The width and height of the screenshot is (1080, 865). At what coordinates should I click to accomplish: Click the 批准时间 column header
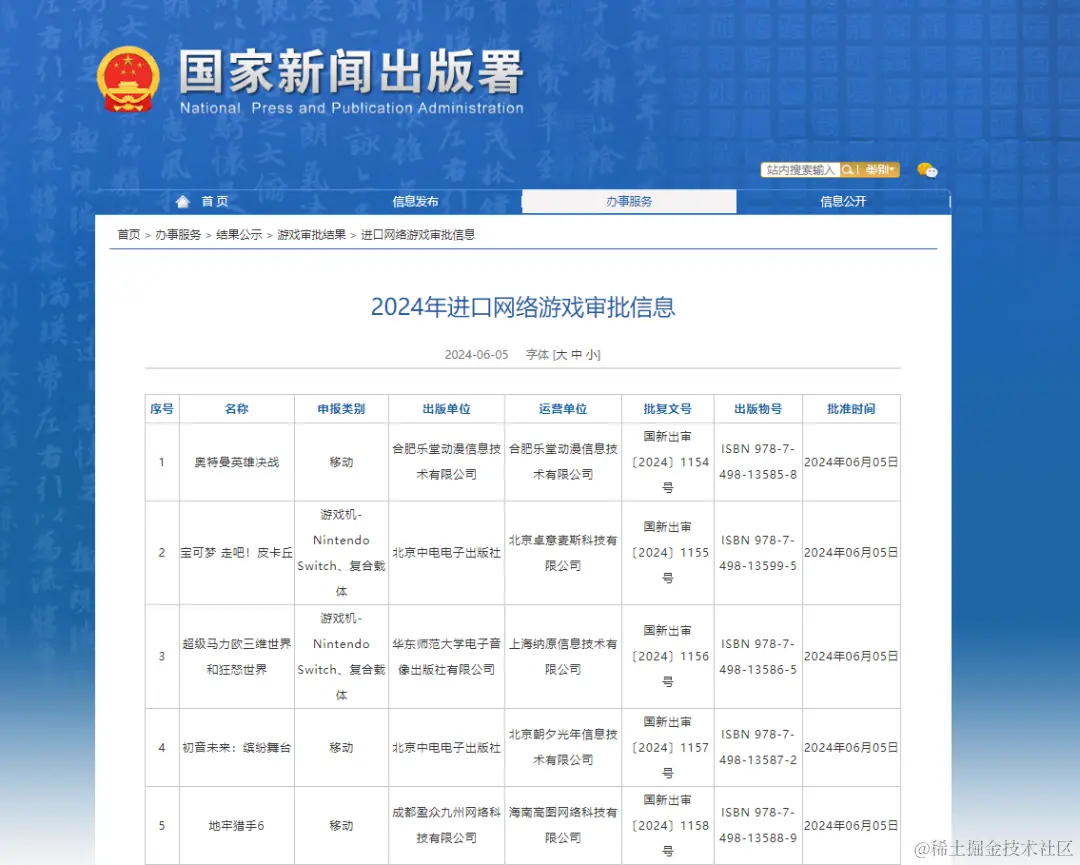[851, 408]
